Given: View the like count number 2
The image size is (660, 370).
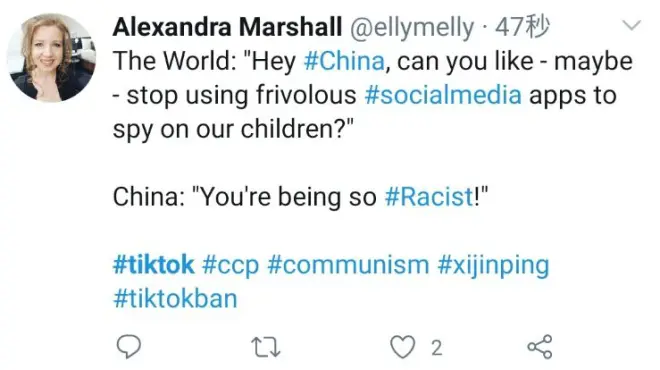Looking at the screenshot, I should (x=436, y=348).
